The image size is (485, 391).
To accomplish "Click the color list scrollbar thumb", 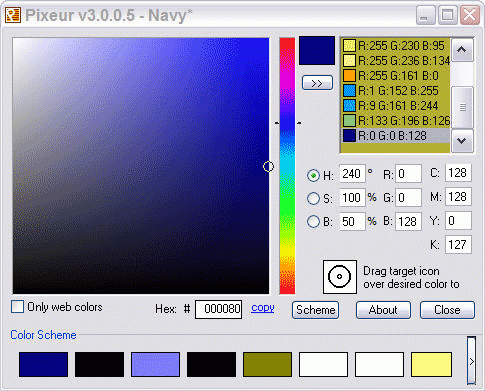I will point(462,107).
